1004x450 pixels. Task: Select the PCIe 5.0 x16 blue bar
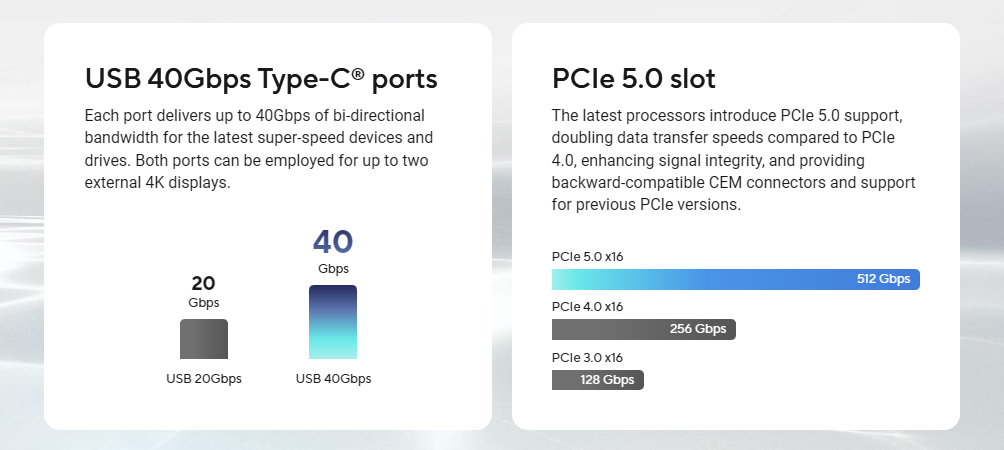[736, 279]
